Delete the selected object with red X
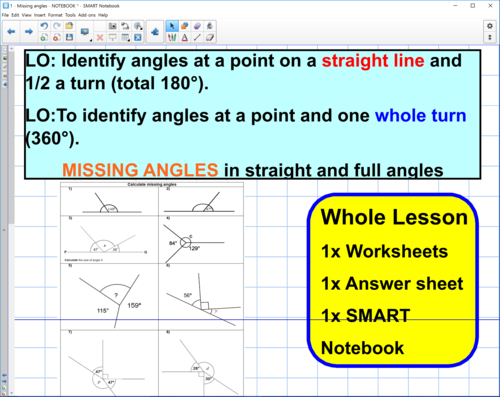Viewport: 500px width, 397px height. pyautogui.click(x=100, y=37)
